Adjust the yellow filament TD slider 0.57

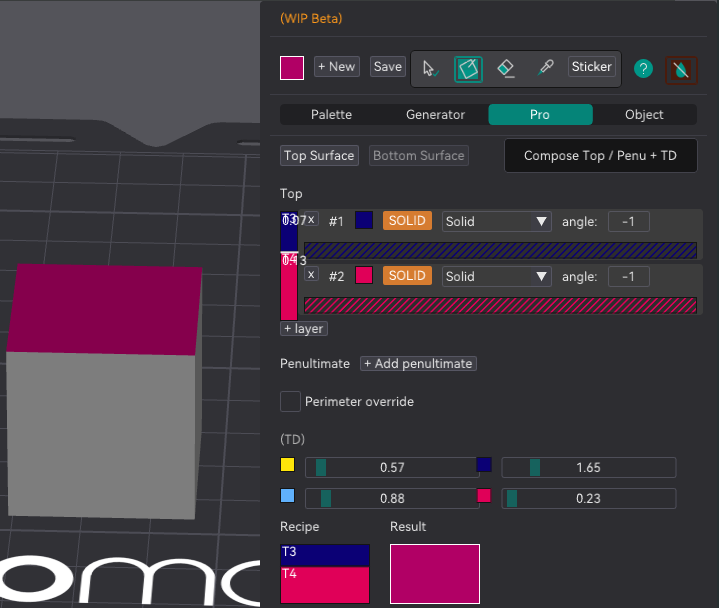point(393,467)
